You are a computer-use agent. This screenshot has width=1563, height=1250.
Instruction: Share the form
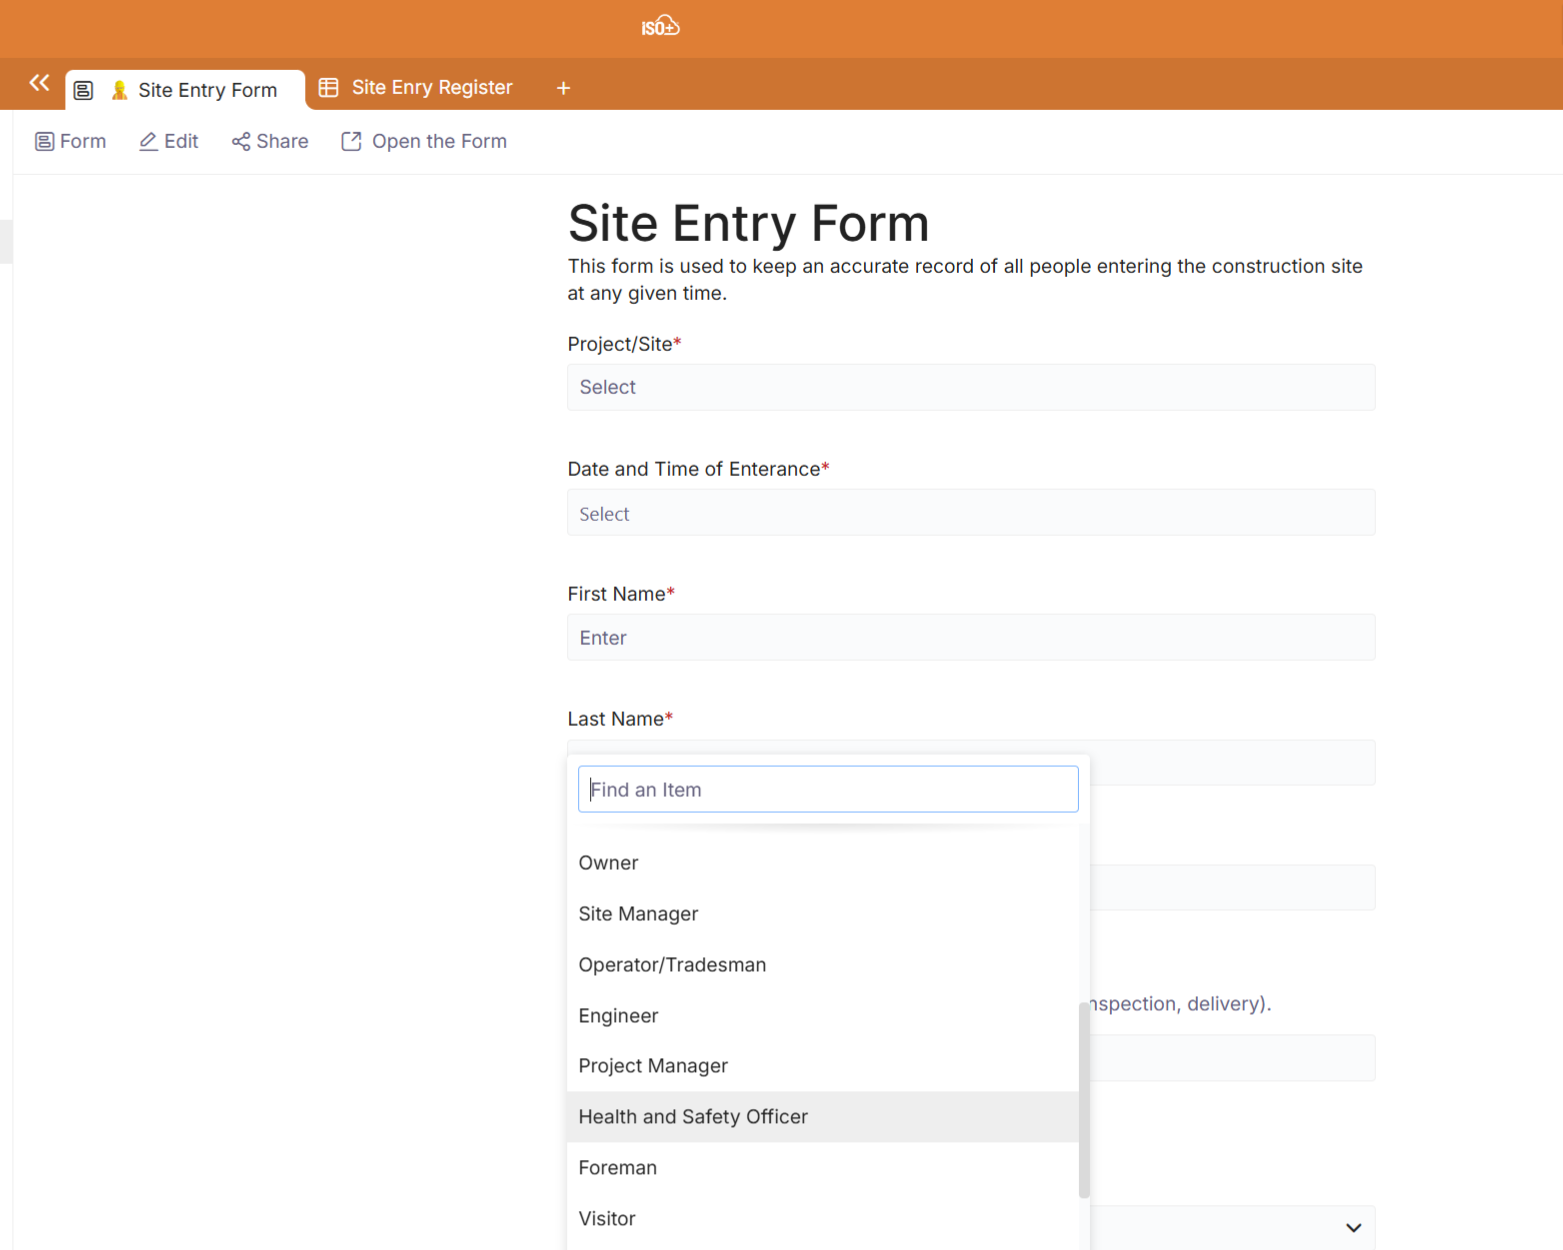(270, 141)
